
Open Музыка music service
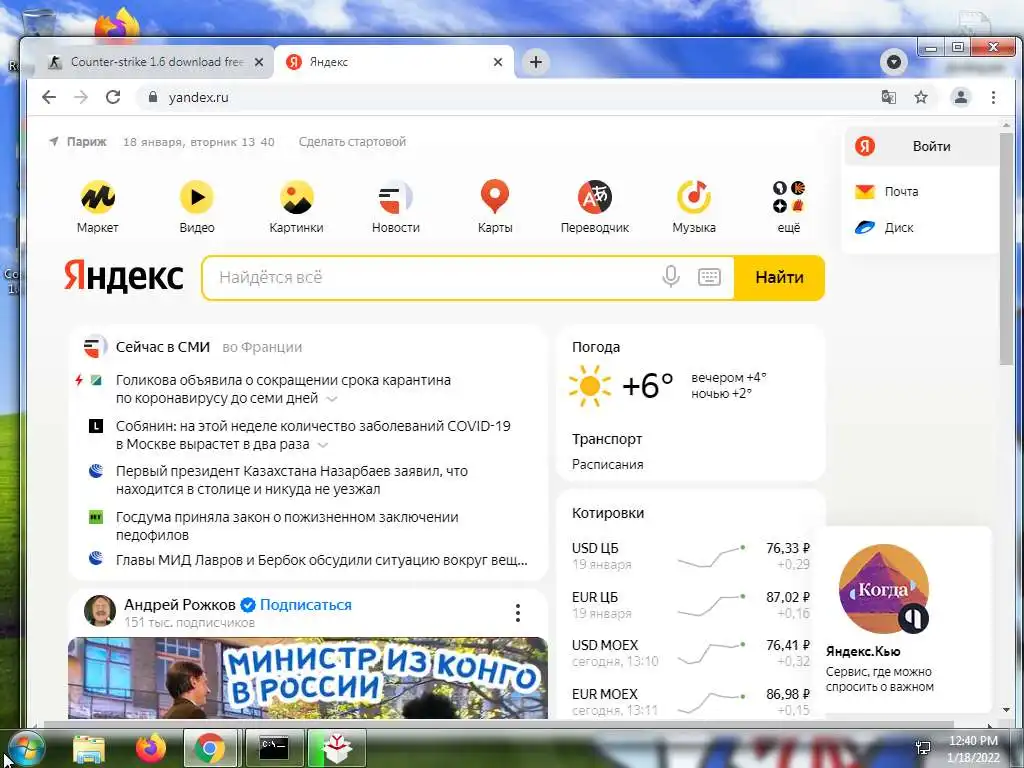point(694,197)
